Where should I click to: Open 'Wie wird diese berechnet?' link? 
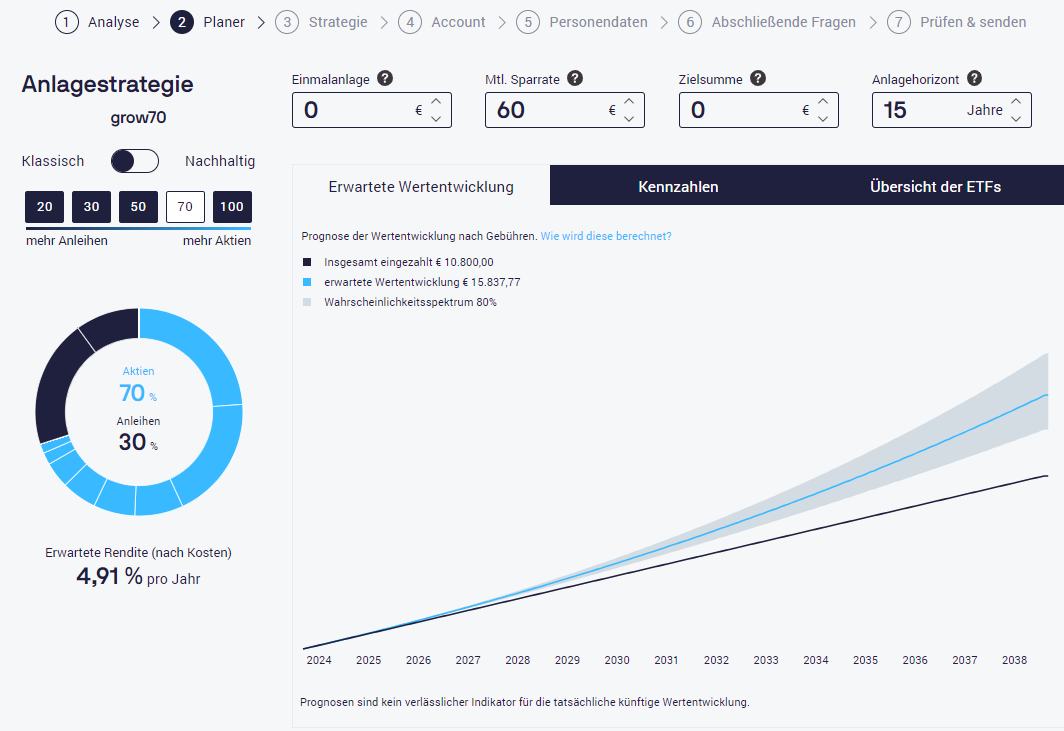click(606, 236)
